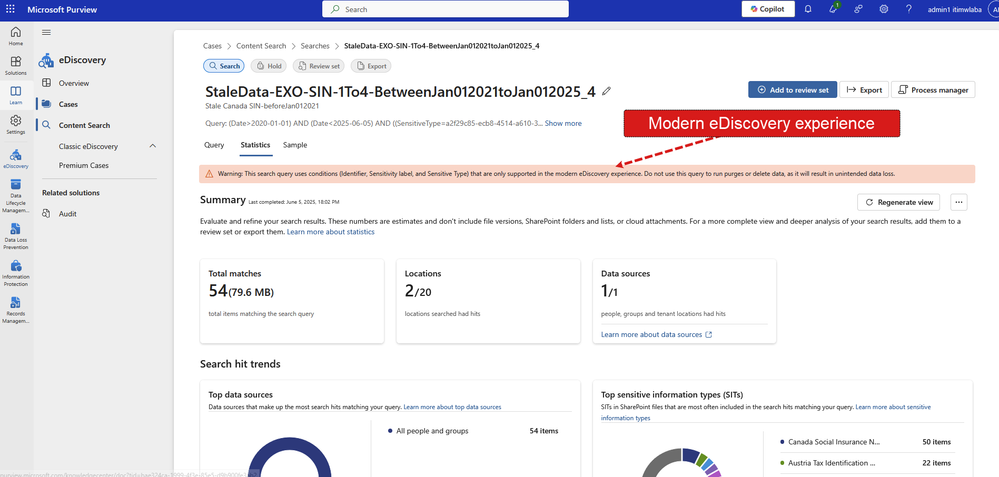Select eDiscovery icon in left rail
This screenshot has width=999, height=477.
coord(16,158)
